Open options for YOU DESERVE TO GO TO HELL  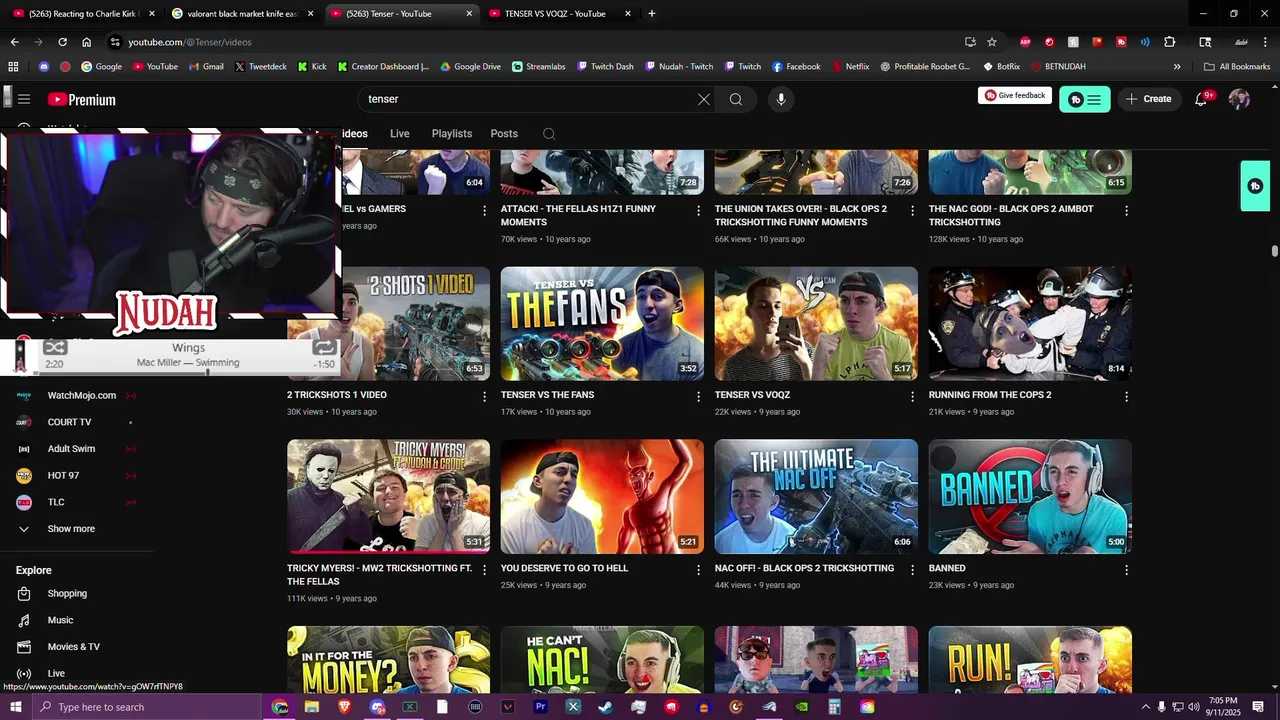pos(698,570)
